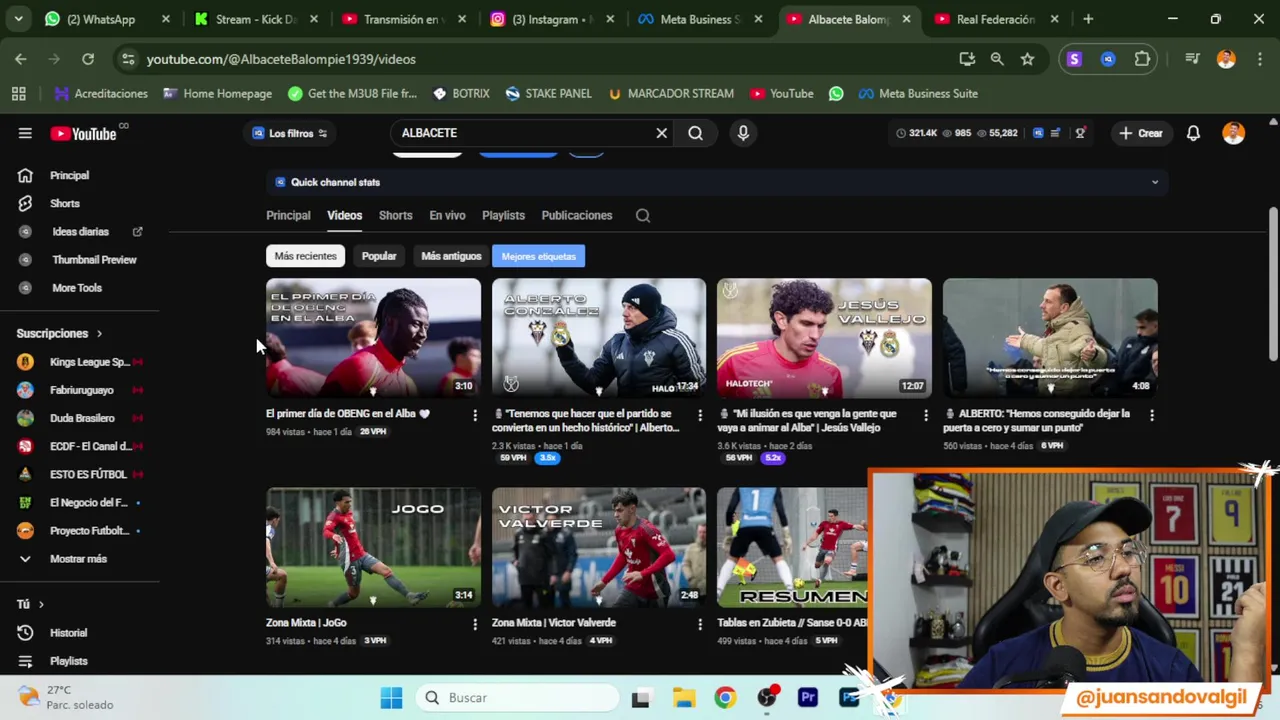Open options for ALBERTO puerta a cero video
The width and height of the screenshot is (1280, 720).
click(1151, 415)
